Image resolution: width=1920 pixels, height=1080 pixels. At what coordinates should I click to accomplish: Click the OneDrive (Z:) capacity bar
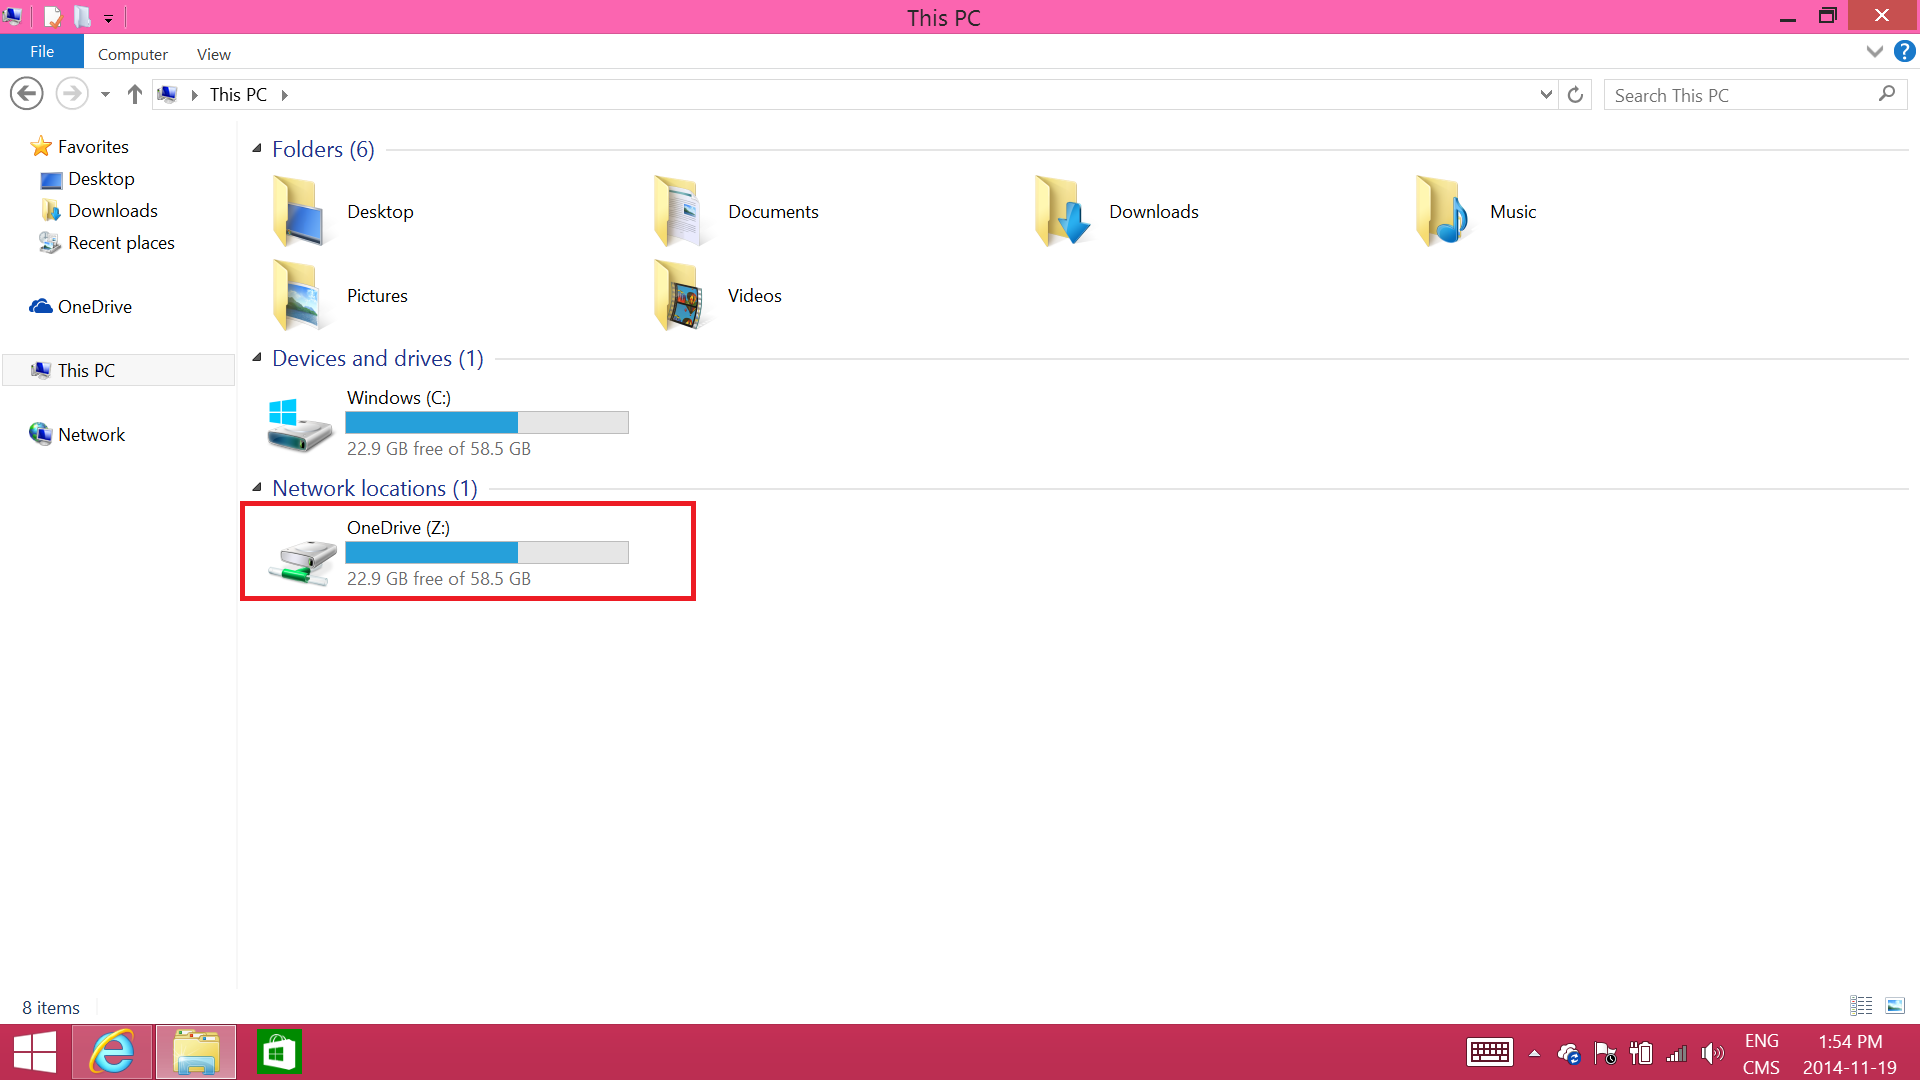487,552
